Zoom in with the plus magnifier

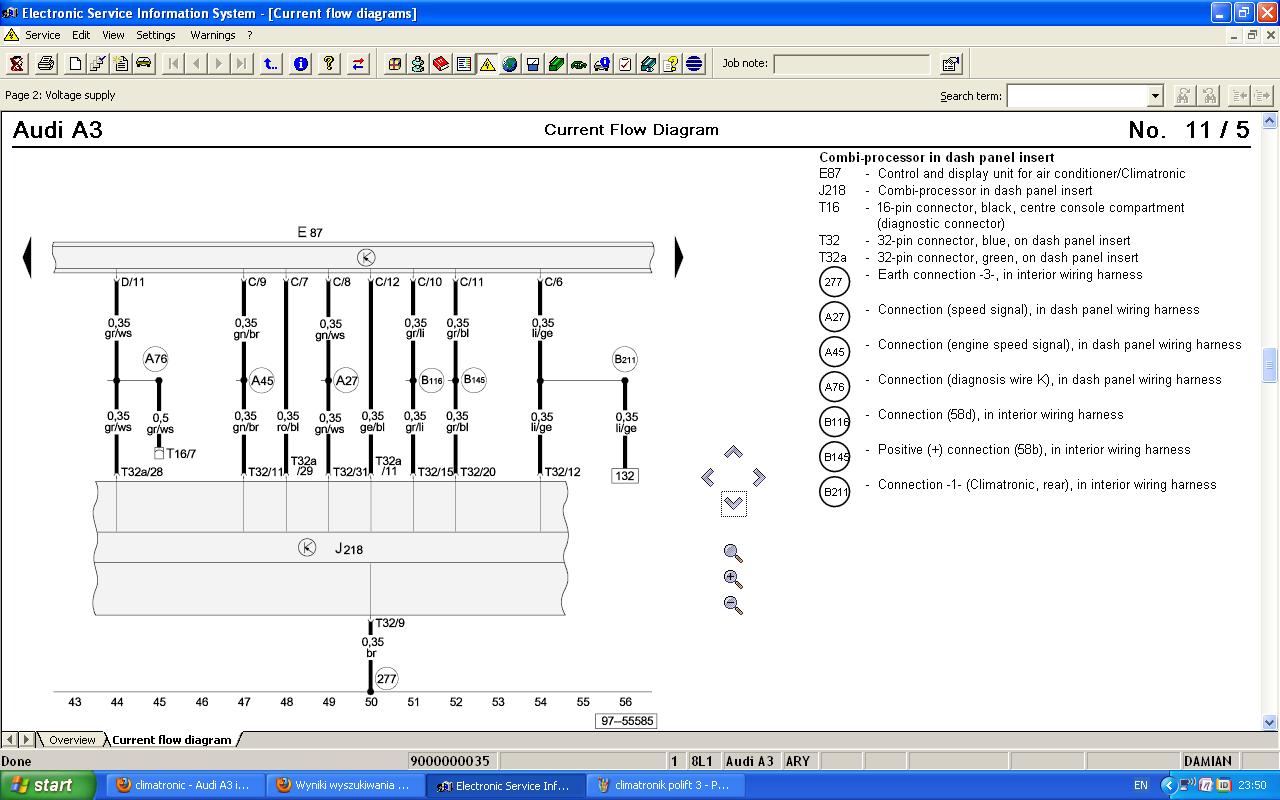pyautogui.click(x=733, y=579)
